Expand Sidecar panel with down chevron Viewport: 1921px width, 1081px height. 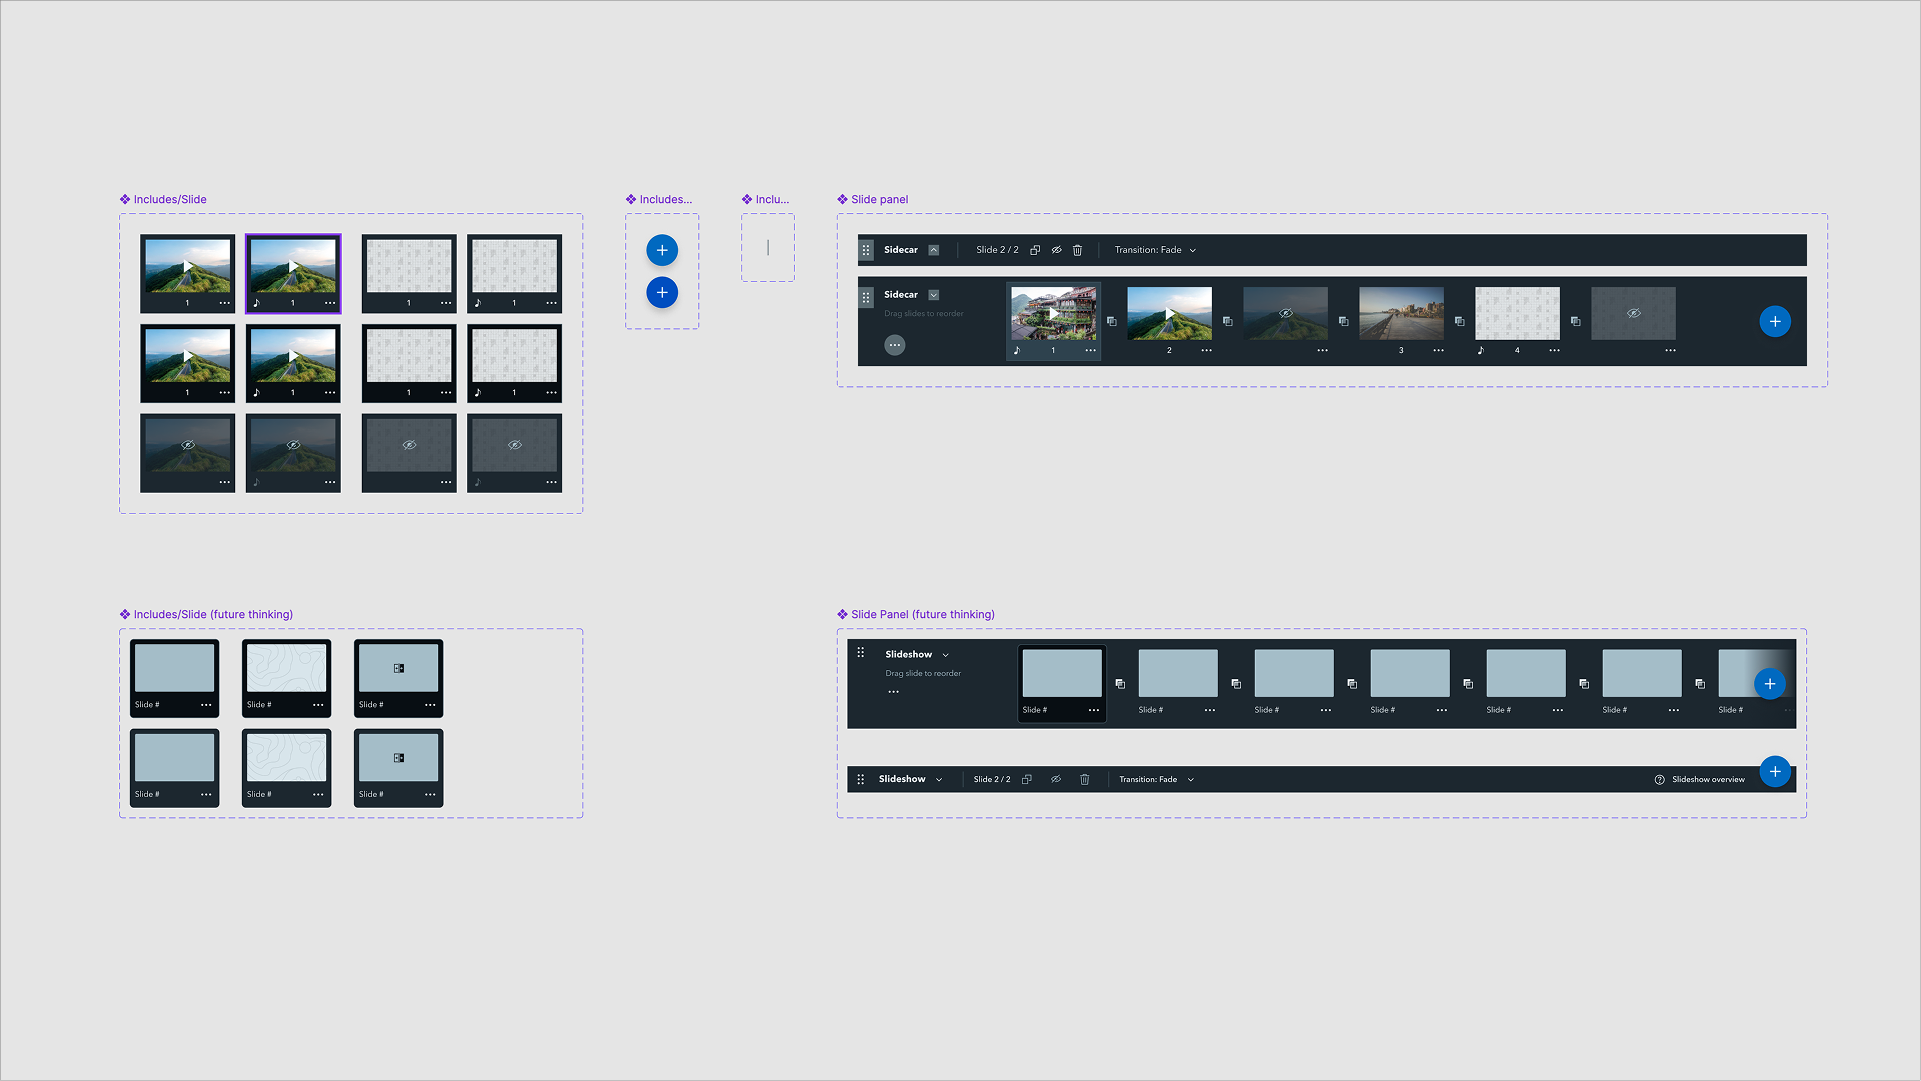click(934, 295)
